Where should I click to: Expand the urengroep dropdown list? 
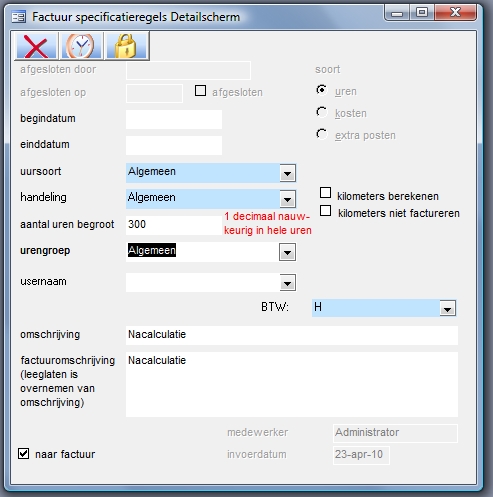point(287,252)
